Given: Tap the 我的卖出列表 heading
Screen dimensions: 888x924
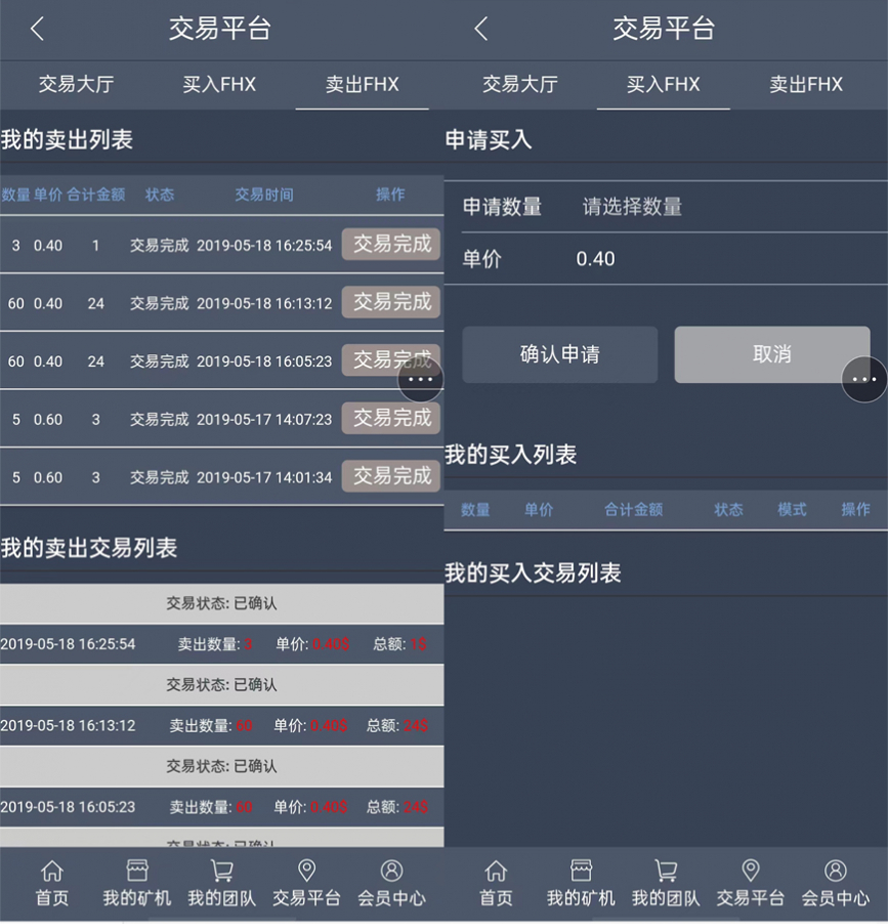Looking at the screenshot, I should click(x=67, y=140).
